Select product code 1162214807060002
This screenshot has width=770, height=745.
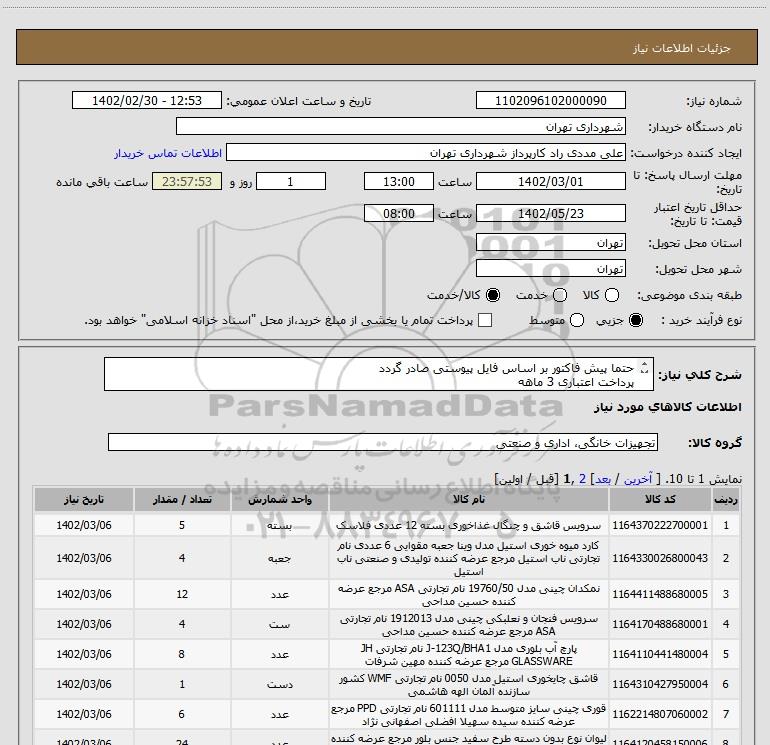tap(660, 714)
